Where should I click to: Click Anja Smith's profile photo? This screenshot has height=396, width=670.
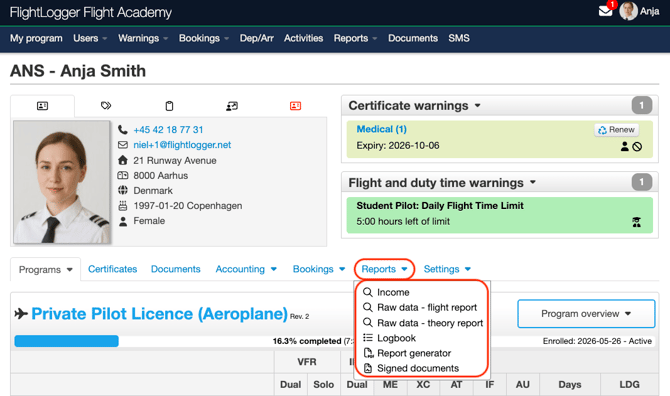pyautogui.click(x=62, y=182)
